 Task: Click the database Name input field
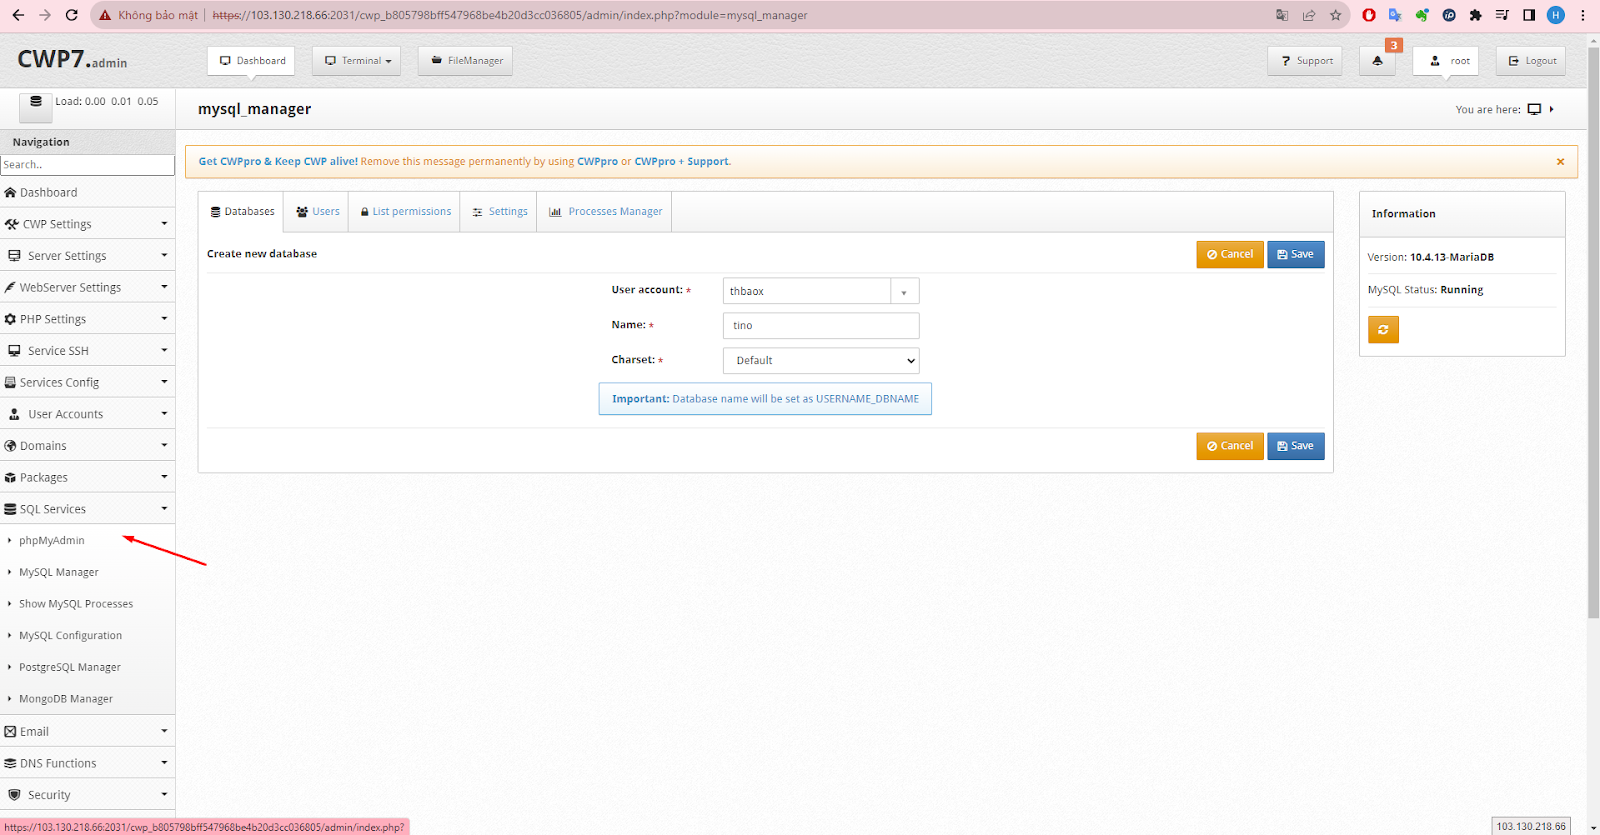(x=821, y=326)
